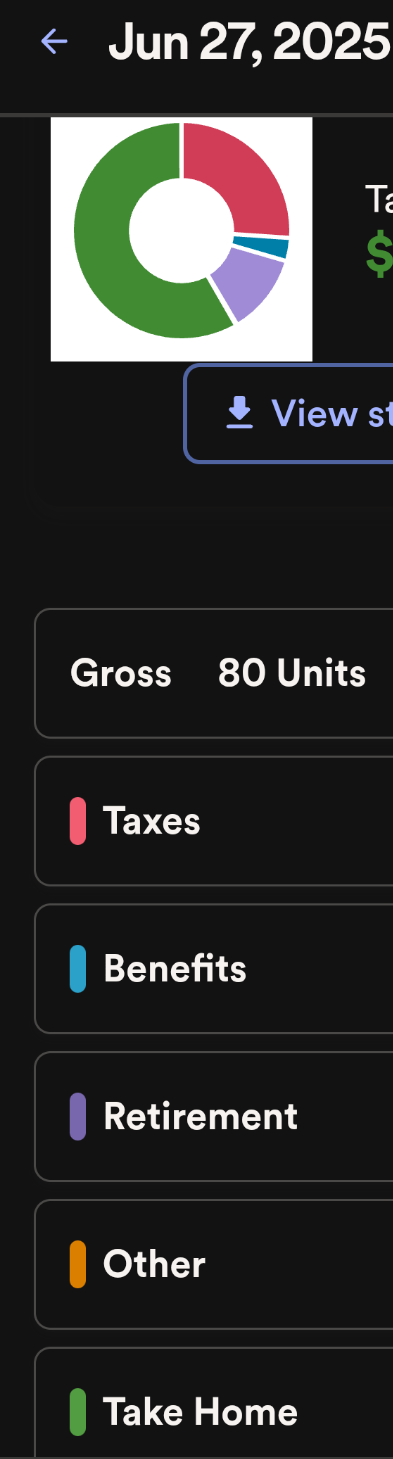Click the orange Other color marker
The height and width of the screenshot is (1459, 393).
(x=77, y=1265)
